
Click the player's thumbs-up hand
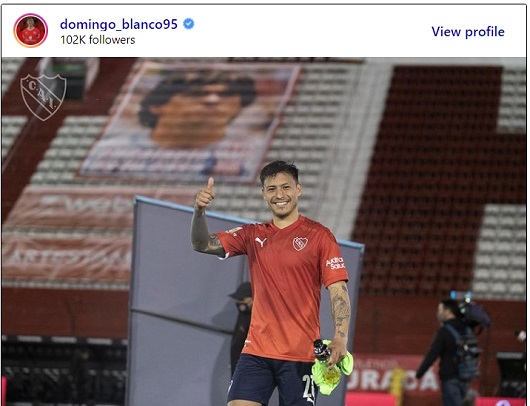(x=205, y=194)
